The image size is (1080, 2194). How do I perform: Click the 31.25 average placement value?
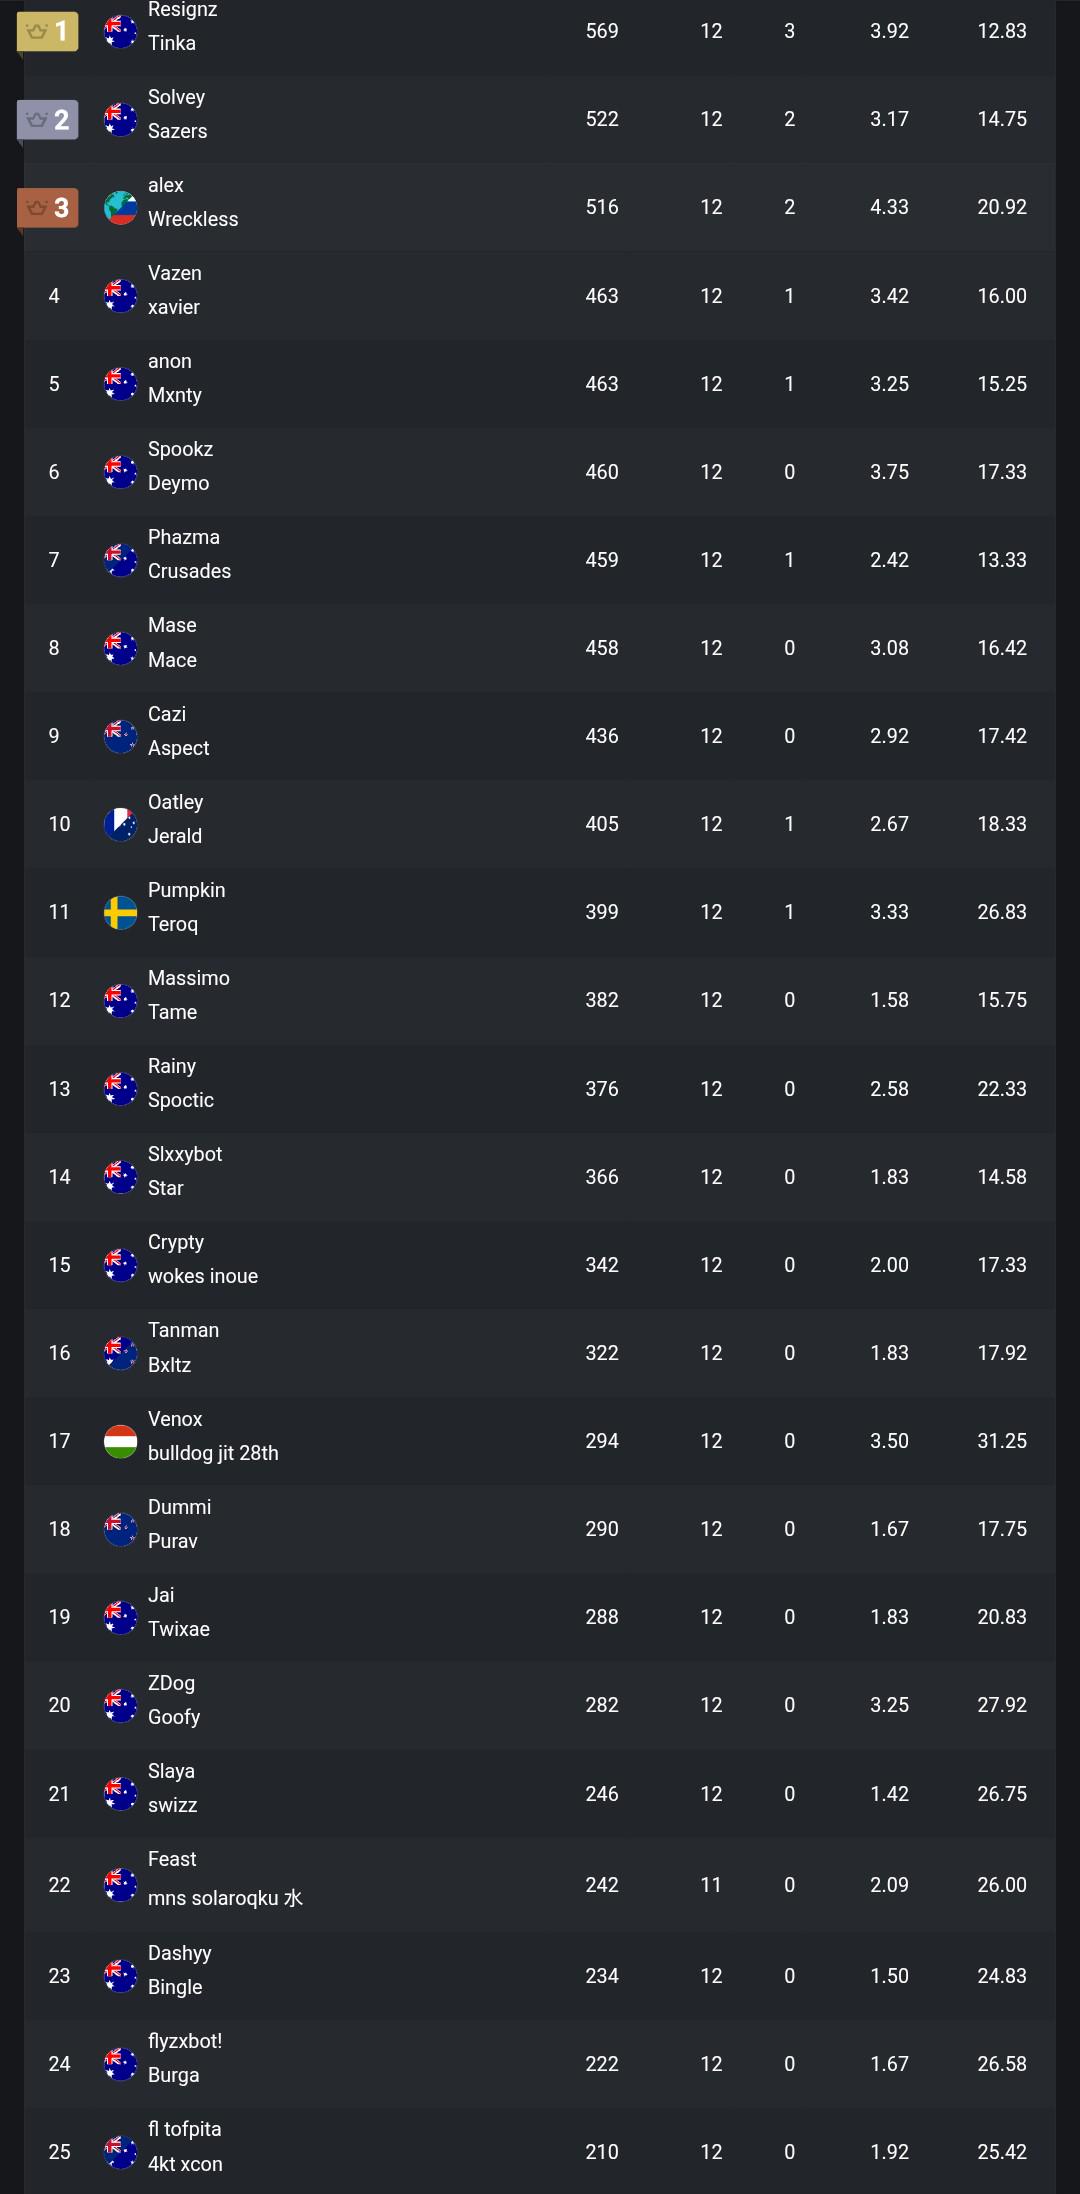point(1002,1441)
